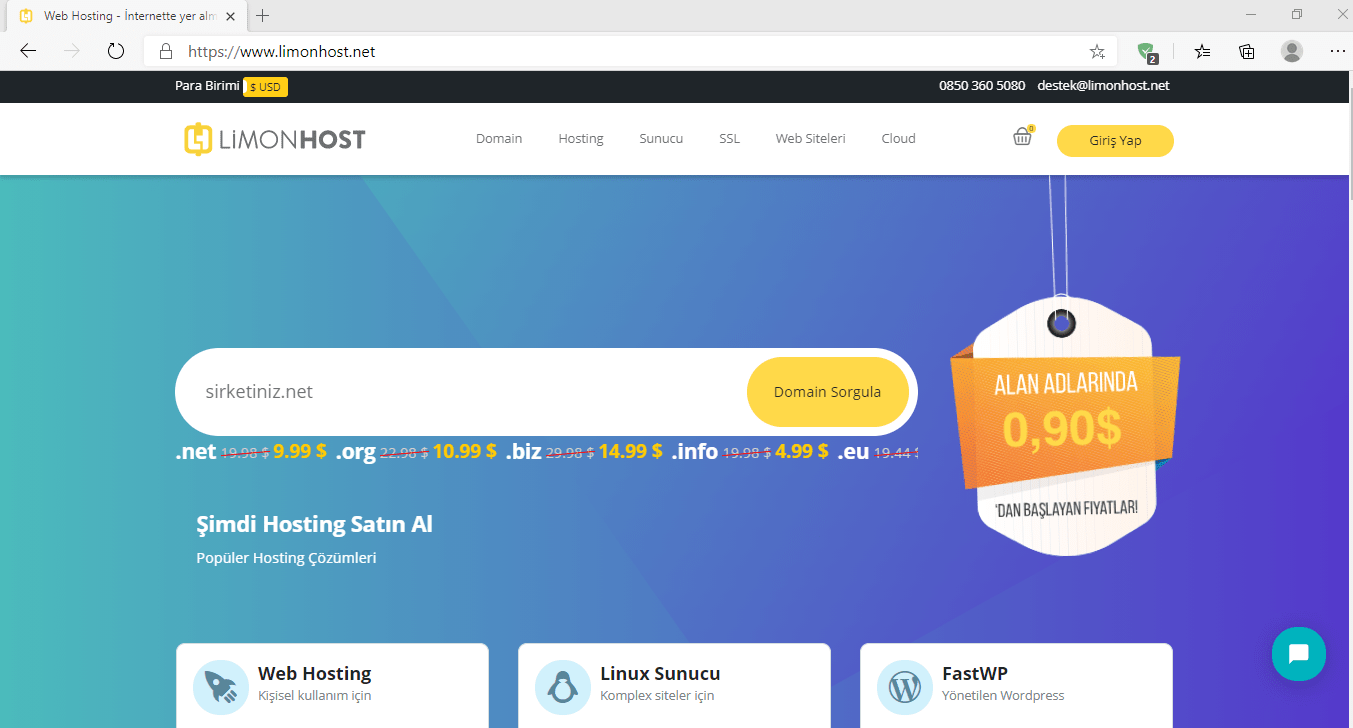Click the 0850 360 5080 phone number
The image size is (1353, 728).
[x=982, y=86]
